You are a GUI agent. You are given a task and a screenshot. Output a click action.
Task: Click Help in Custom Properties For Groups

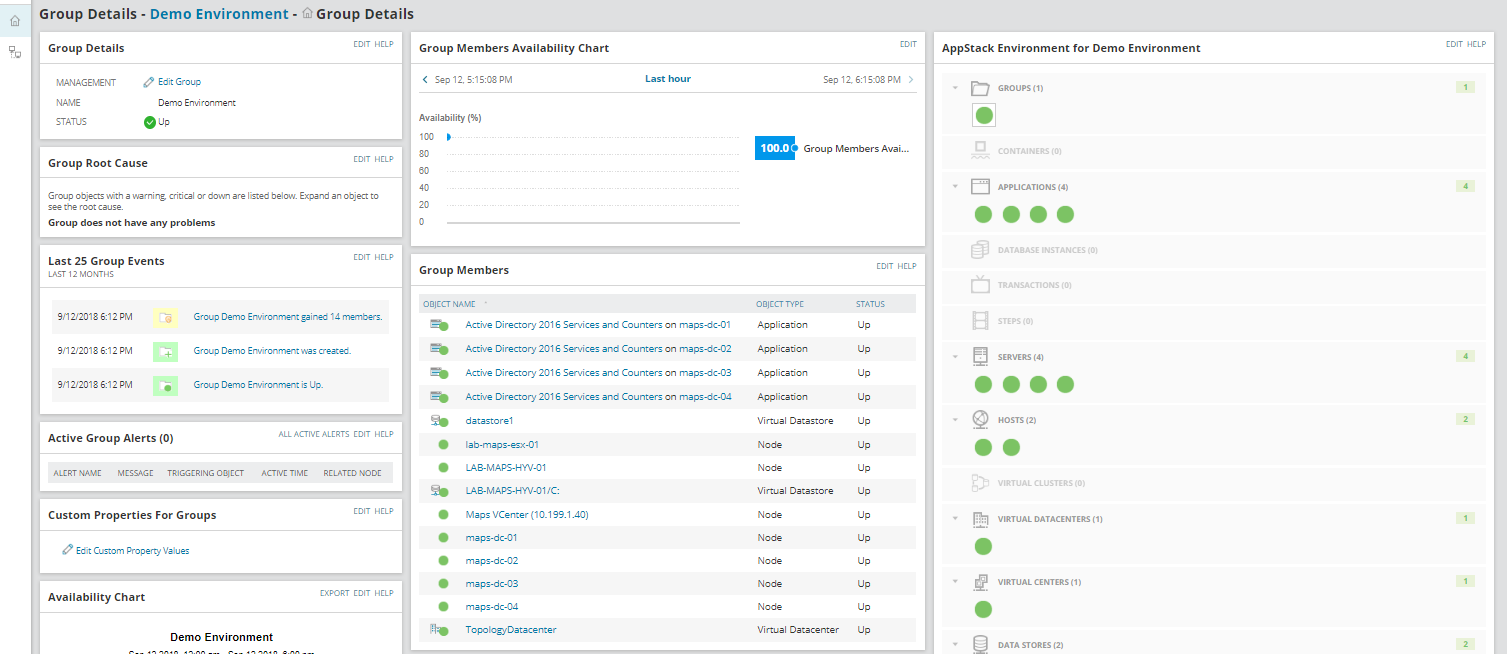pos(384,511)
